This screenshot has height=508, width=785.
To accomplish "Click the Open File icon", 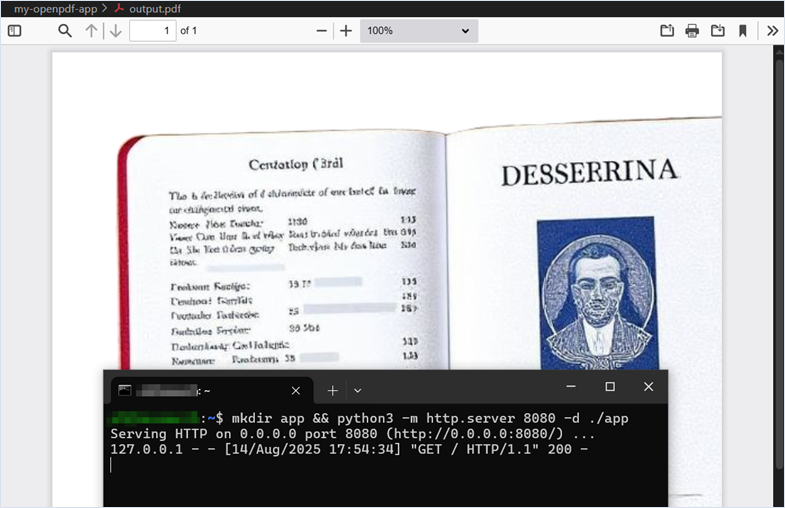I will [667, 31].
